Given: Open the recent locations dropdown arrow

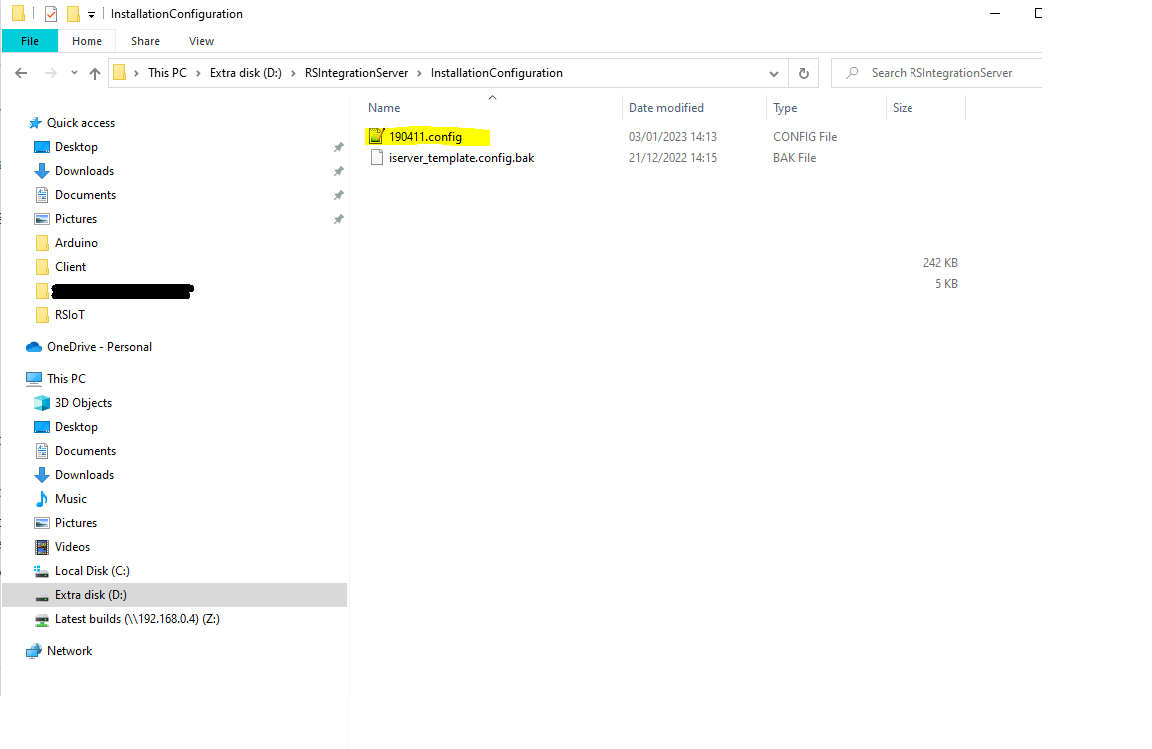Looking at the screenshot, I should pos(73,73).
